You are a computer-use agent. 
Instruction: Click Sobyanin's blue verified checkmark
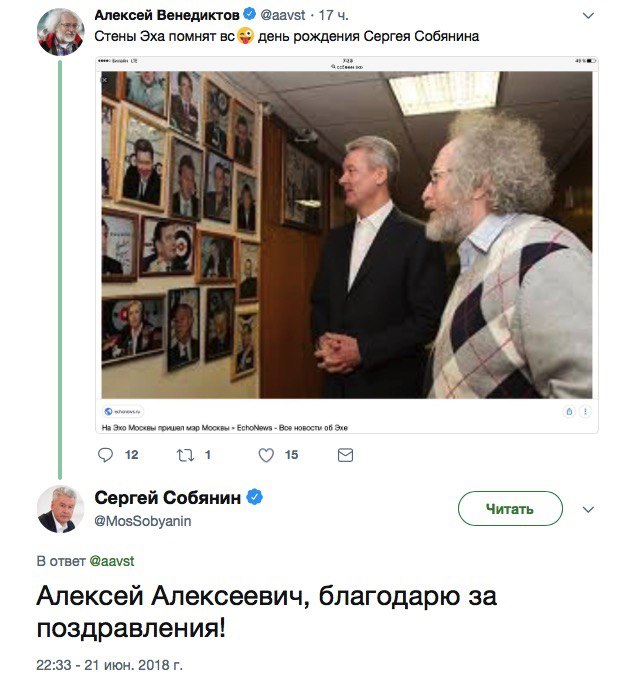pos(254,497)
